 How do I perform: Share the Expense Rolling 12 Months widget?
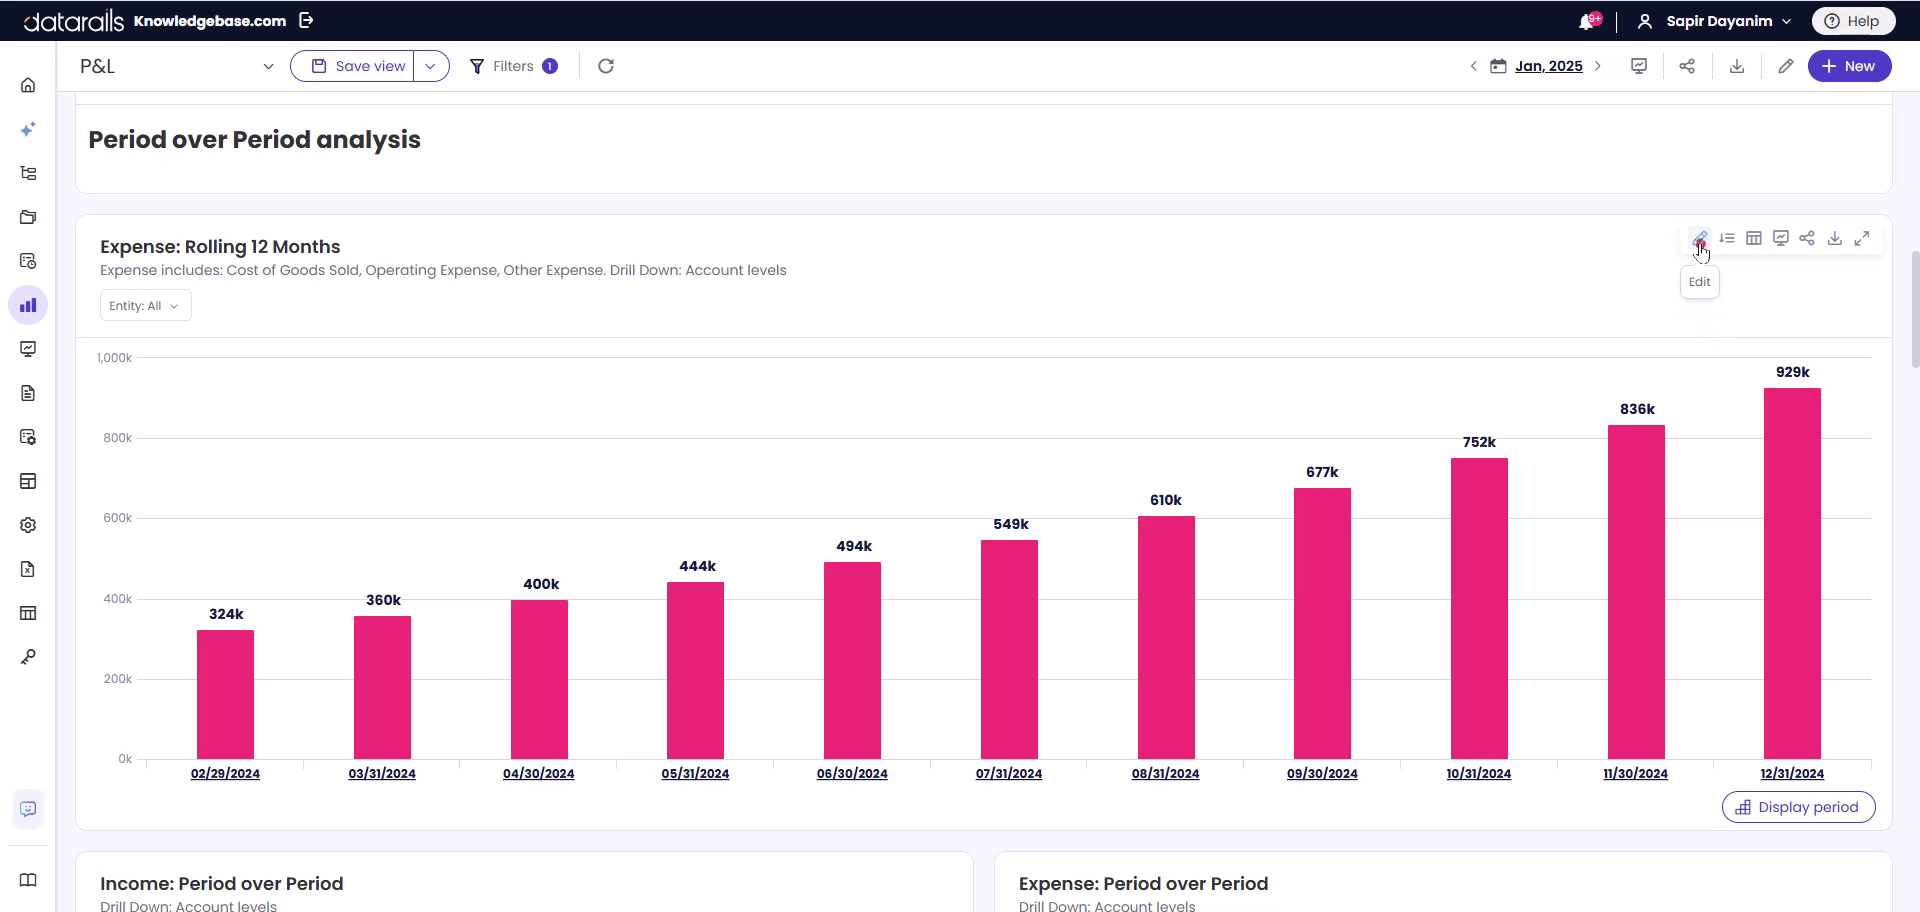pos(1807,238)
